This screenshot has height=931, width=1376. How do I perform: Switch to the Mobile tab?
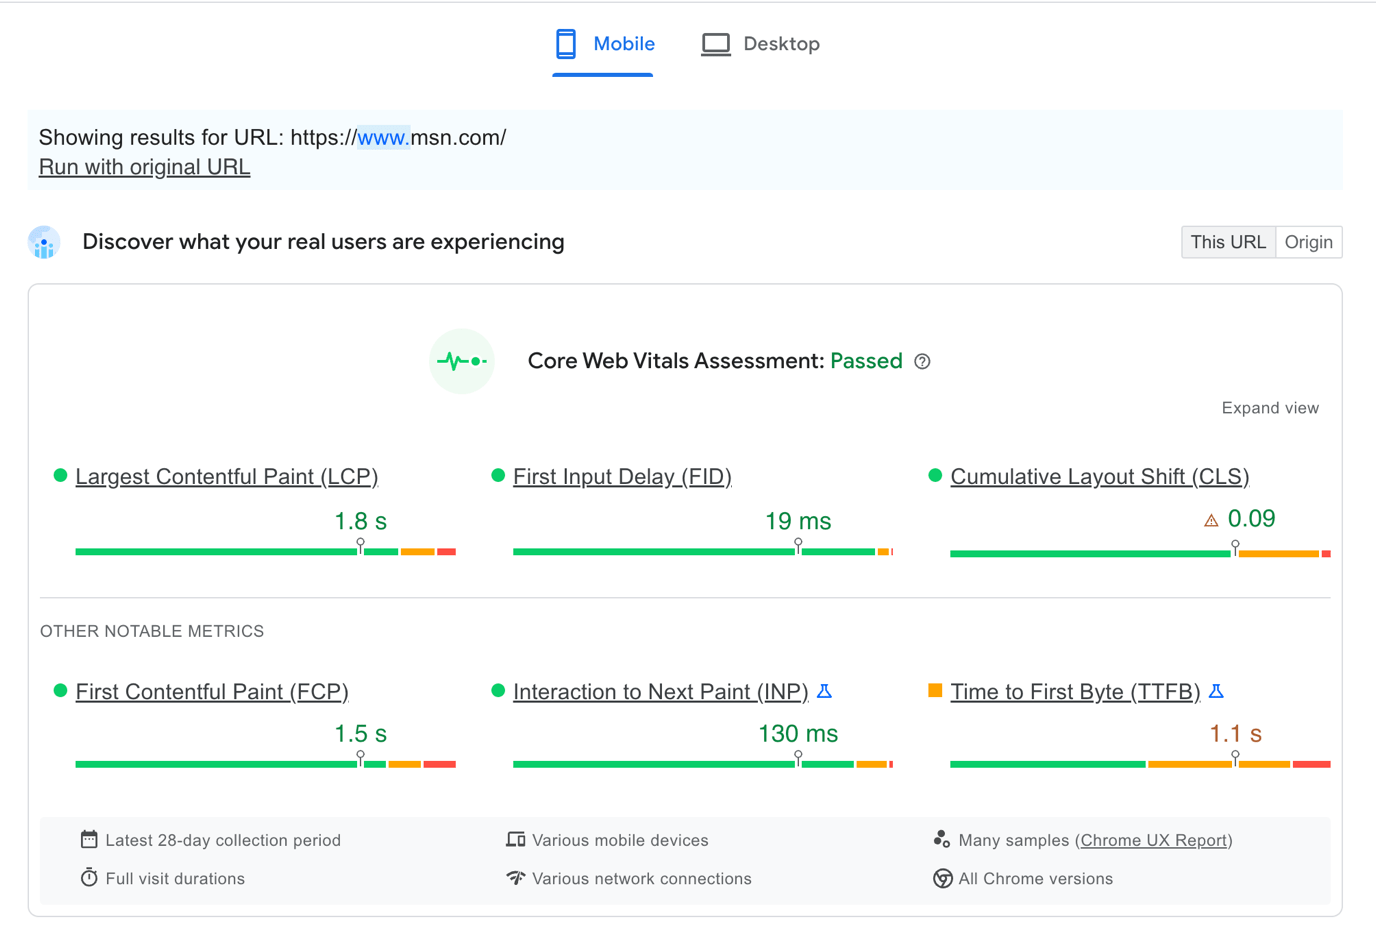click(603, 44)
